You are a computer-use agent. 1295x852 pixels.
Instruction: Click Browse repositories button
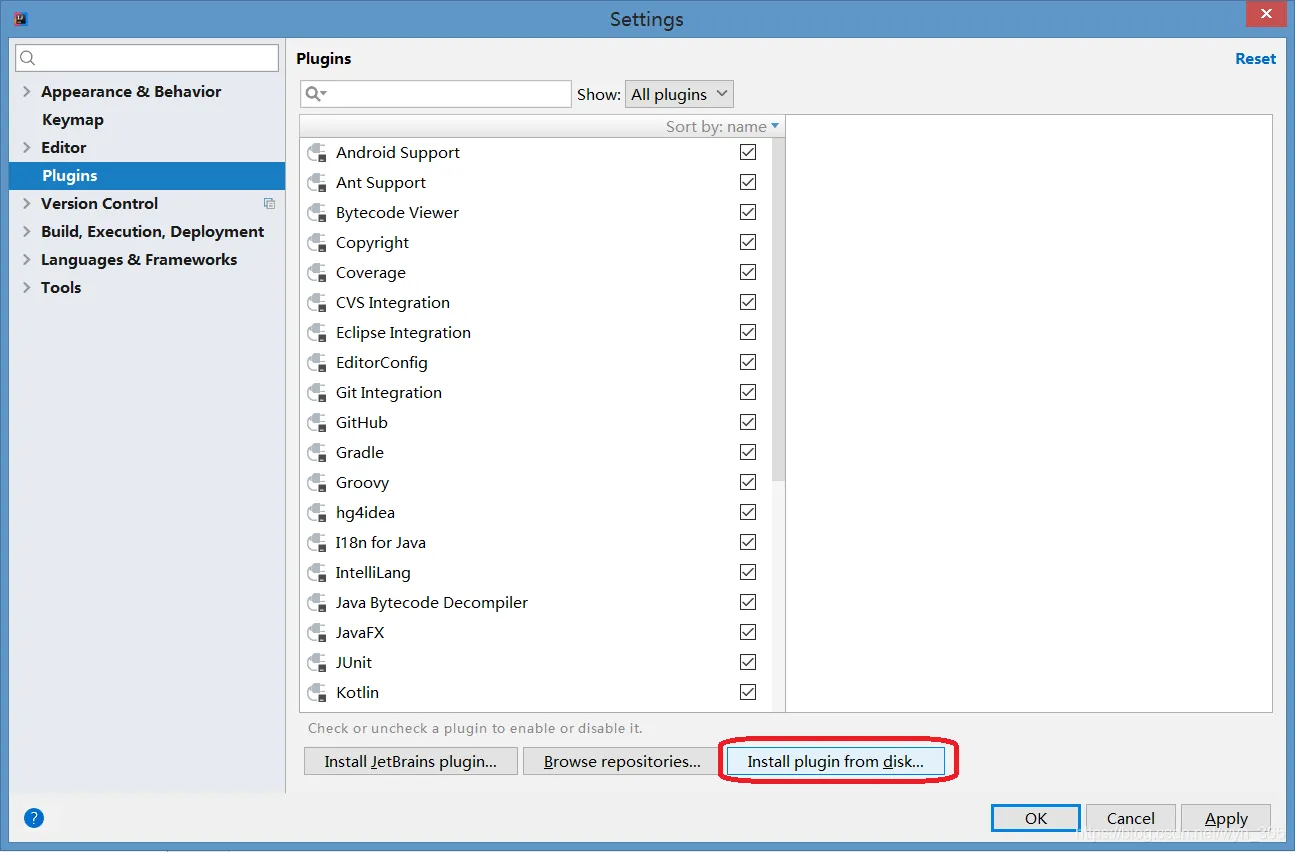(x=622, y=761)
